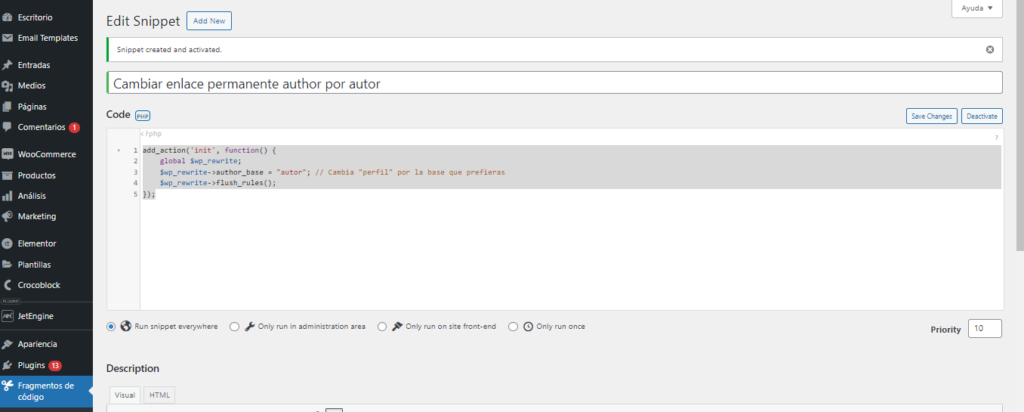Screen dimensions: 1024x412
Task: Click the JetEngine icon
Action: (7, 316)
